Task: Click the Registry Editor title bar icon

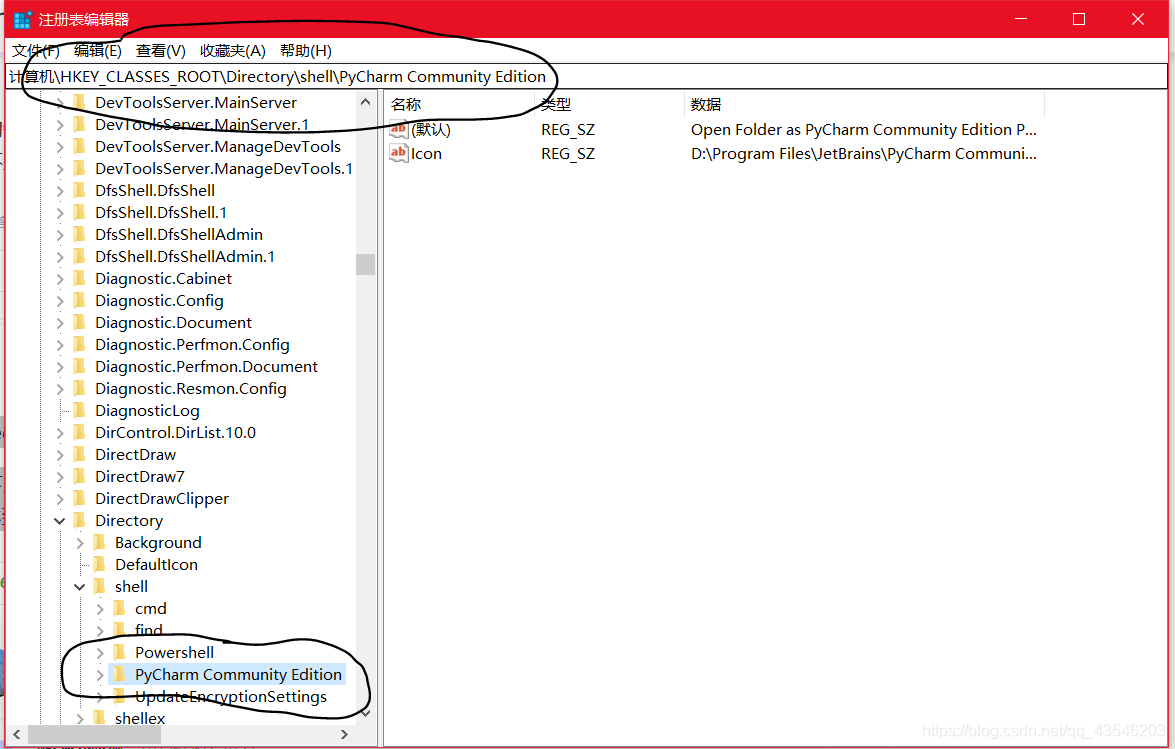Action: [x=22, y=19]
